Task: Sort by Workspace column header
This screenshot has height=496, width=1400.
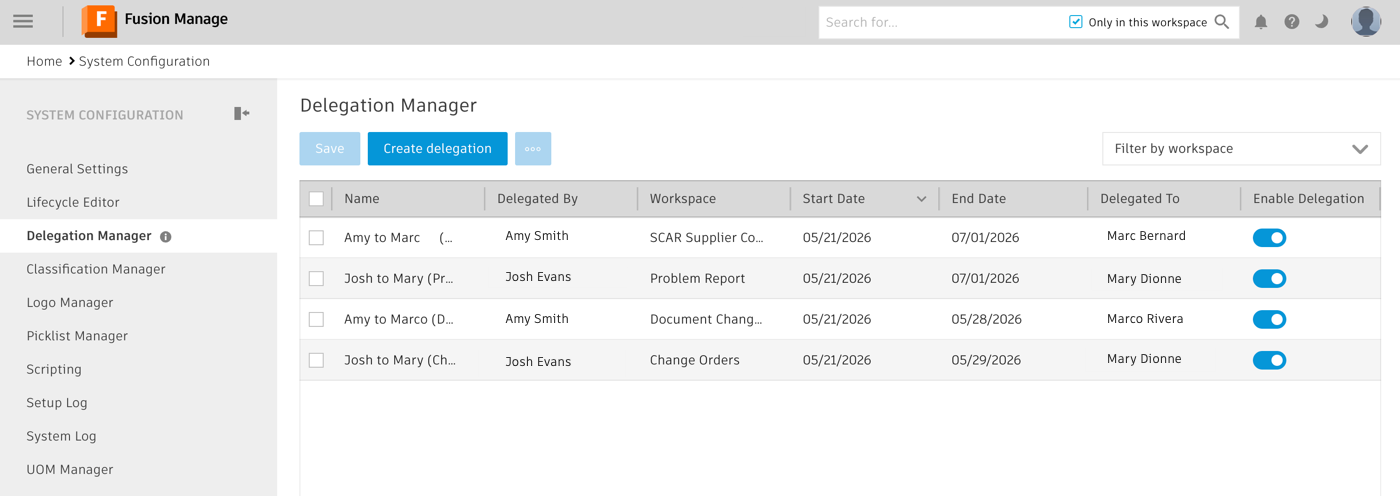Action: pos(683,199)
